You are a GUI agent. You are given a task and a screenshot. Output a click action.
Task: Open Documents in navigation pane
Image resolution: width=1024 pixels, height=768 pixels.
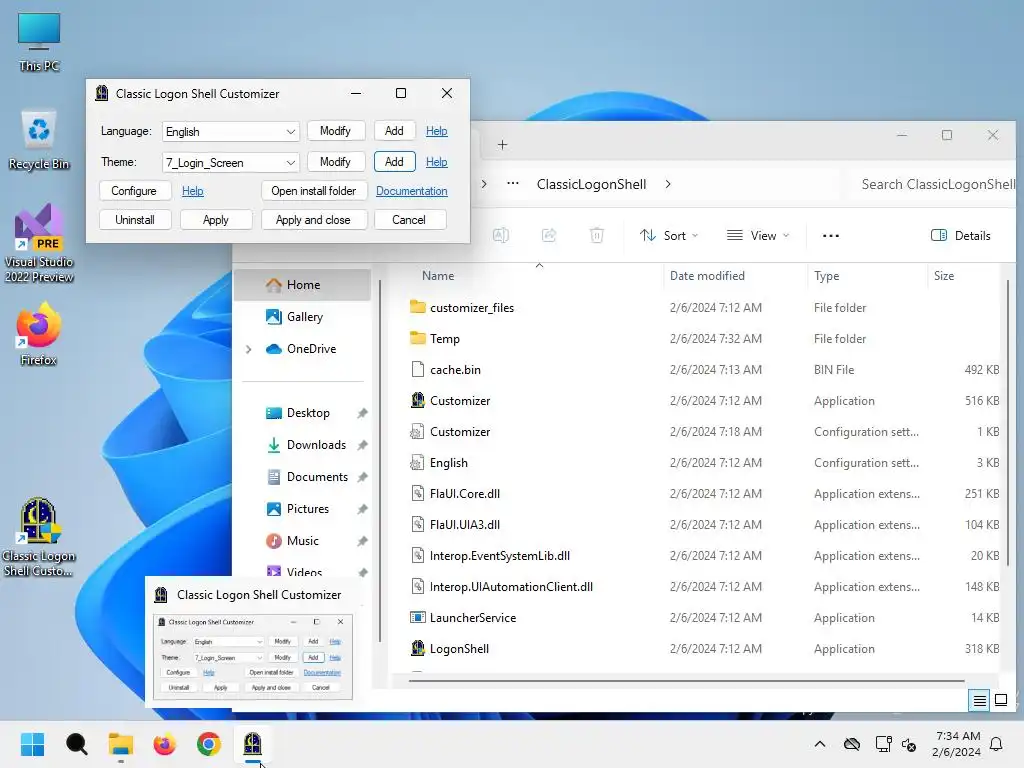(x=307, y=477)
